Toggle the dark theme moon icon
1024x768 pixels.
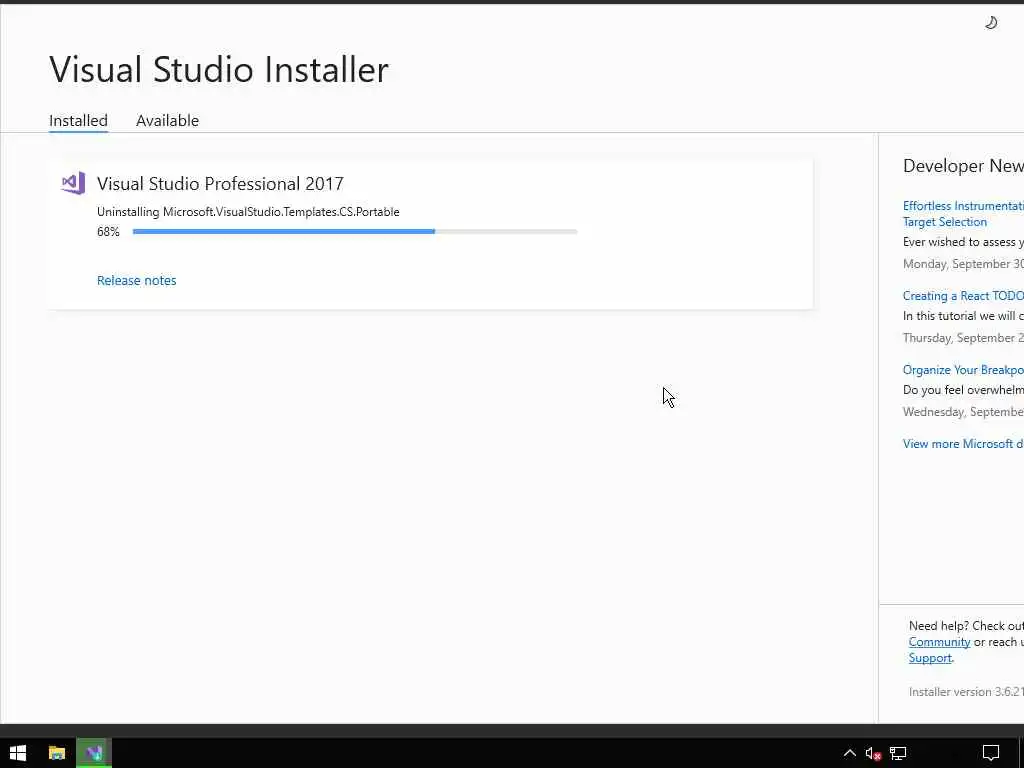(991, 23)
